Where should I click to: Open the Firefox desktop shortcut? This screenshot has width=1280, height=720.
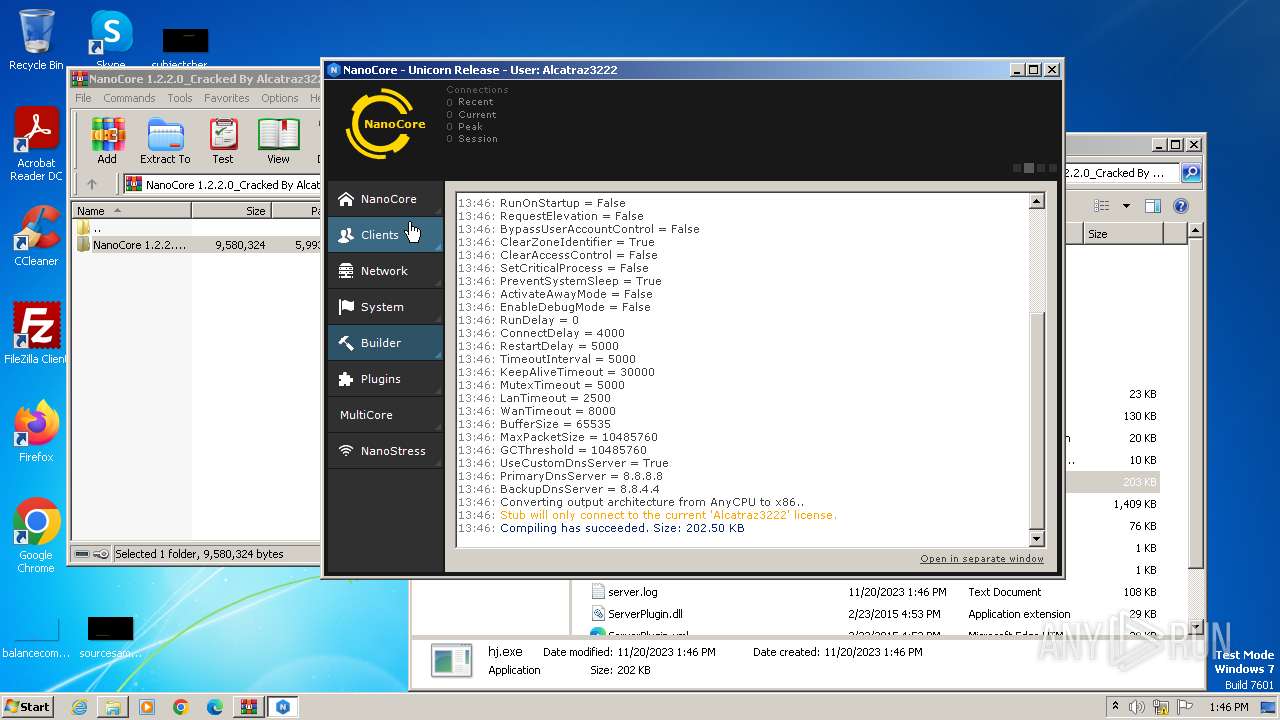click(36, 431)
